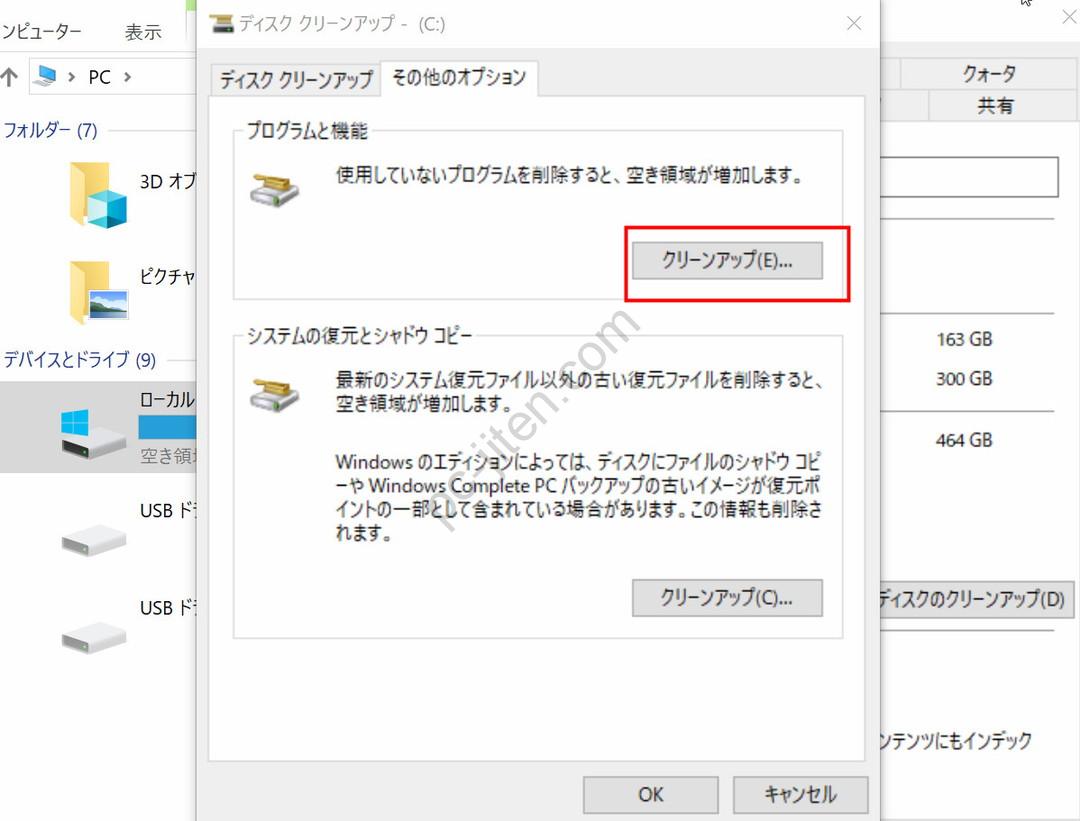Select the first USB drive icon
The image size is (1080, 821).
93,540
